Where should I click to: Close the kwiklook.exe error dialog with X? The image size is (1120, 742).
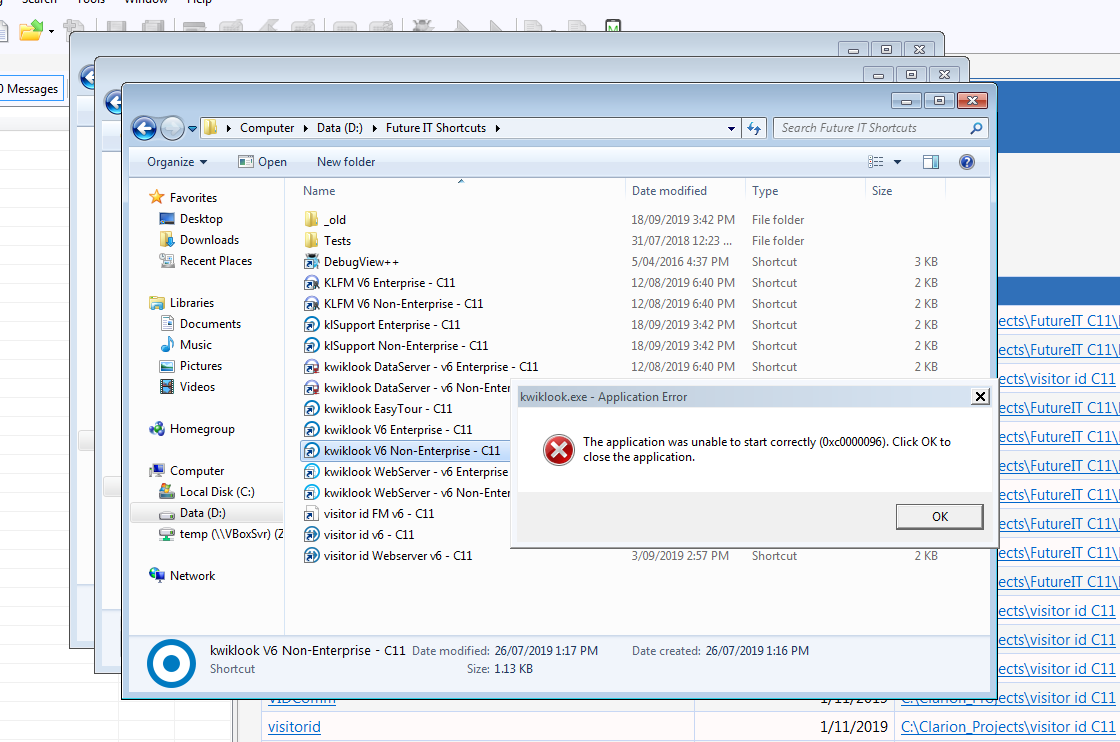(980, 397)
